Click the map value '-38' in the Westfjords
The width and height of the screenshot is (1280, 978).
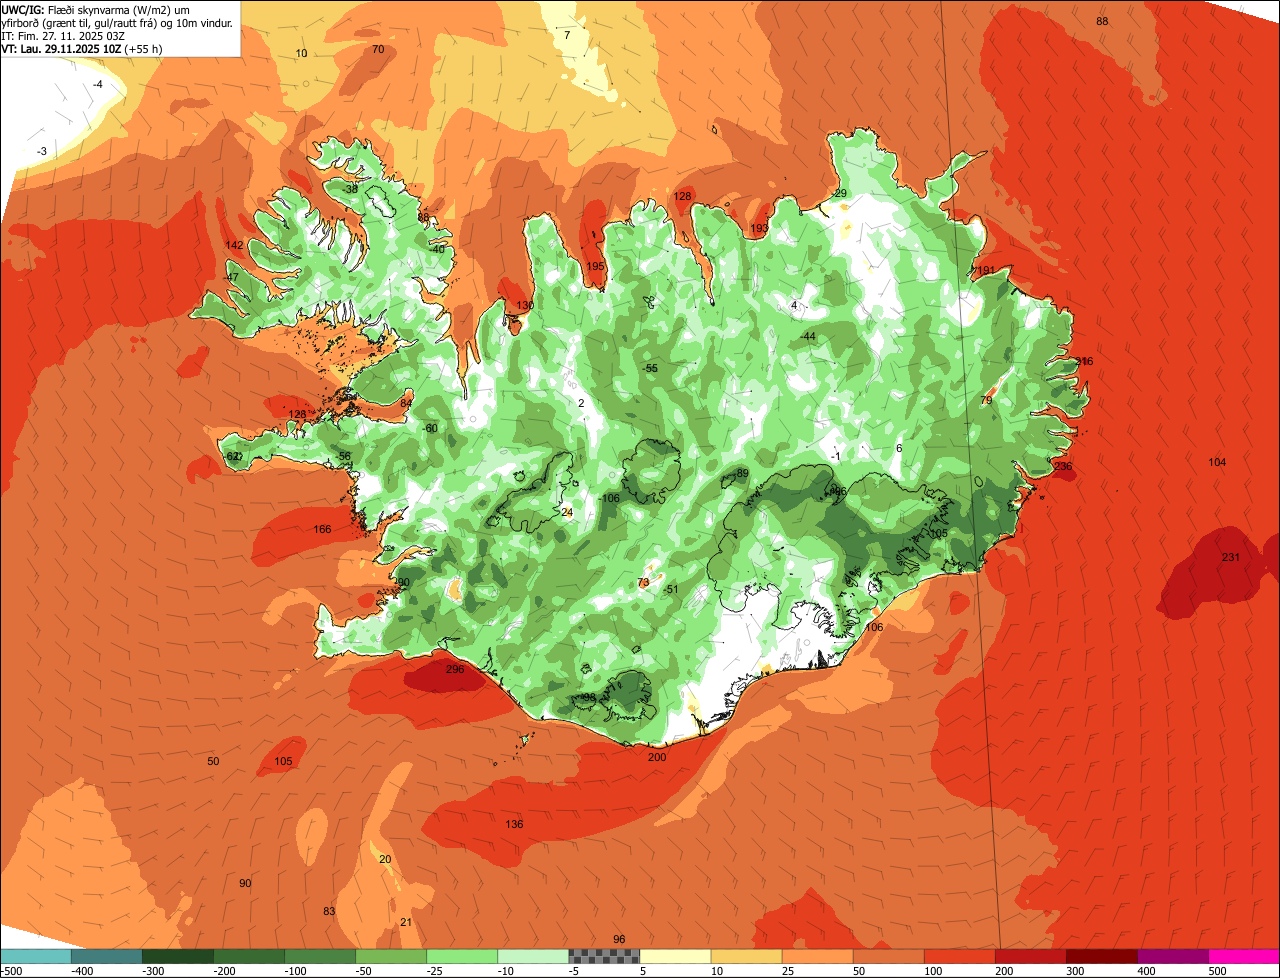(x=350, y=189)
